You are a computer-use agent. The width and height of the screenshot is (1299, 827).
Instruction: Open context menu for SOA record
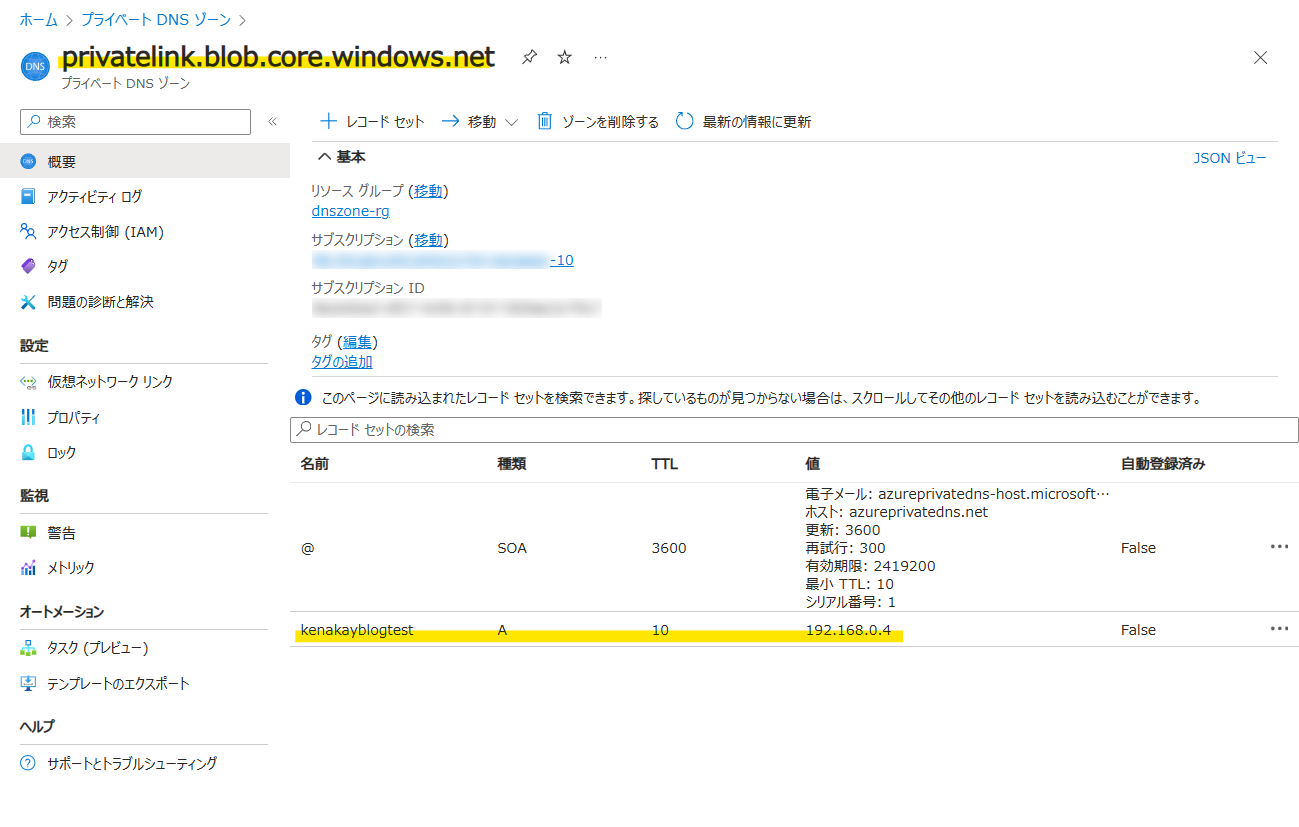(1278, 547)
